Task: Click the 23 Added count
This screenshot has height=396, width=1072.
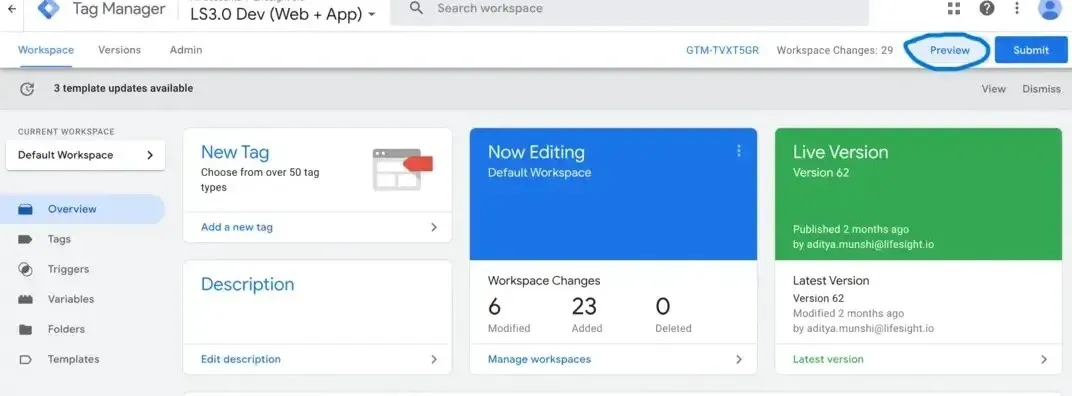Action: click(x=586, y=314)
